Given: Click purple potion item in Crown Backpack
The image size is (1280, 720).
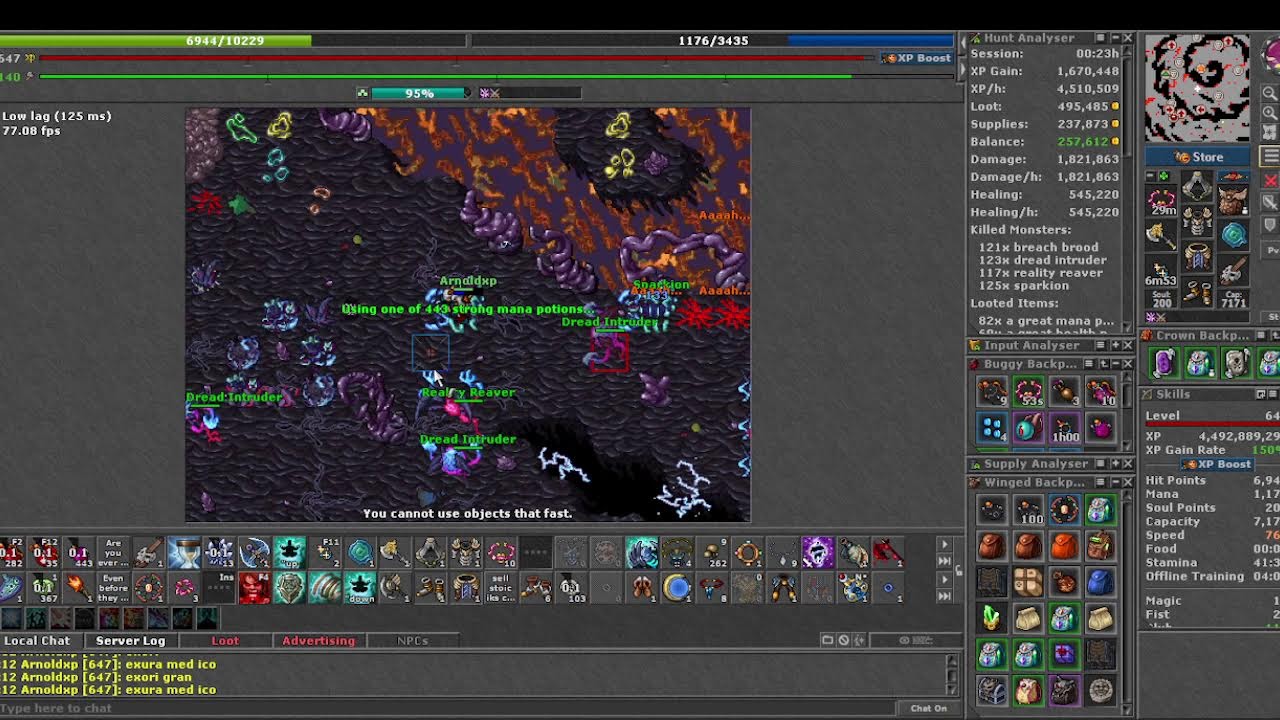Looking at the screenshot, I should click(1164, 363).
